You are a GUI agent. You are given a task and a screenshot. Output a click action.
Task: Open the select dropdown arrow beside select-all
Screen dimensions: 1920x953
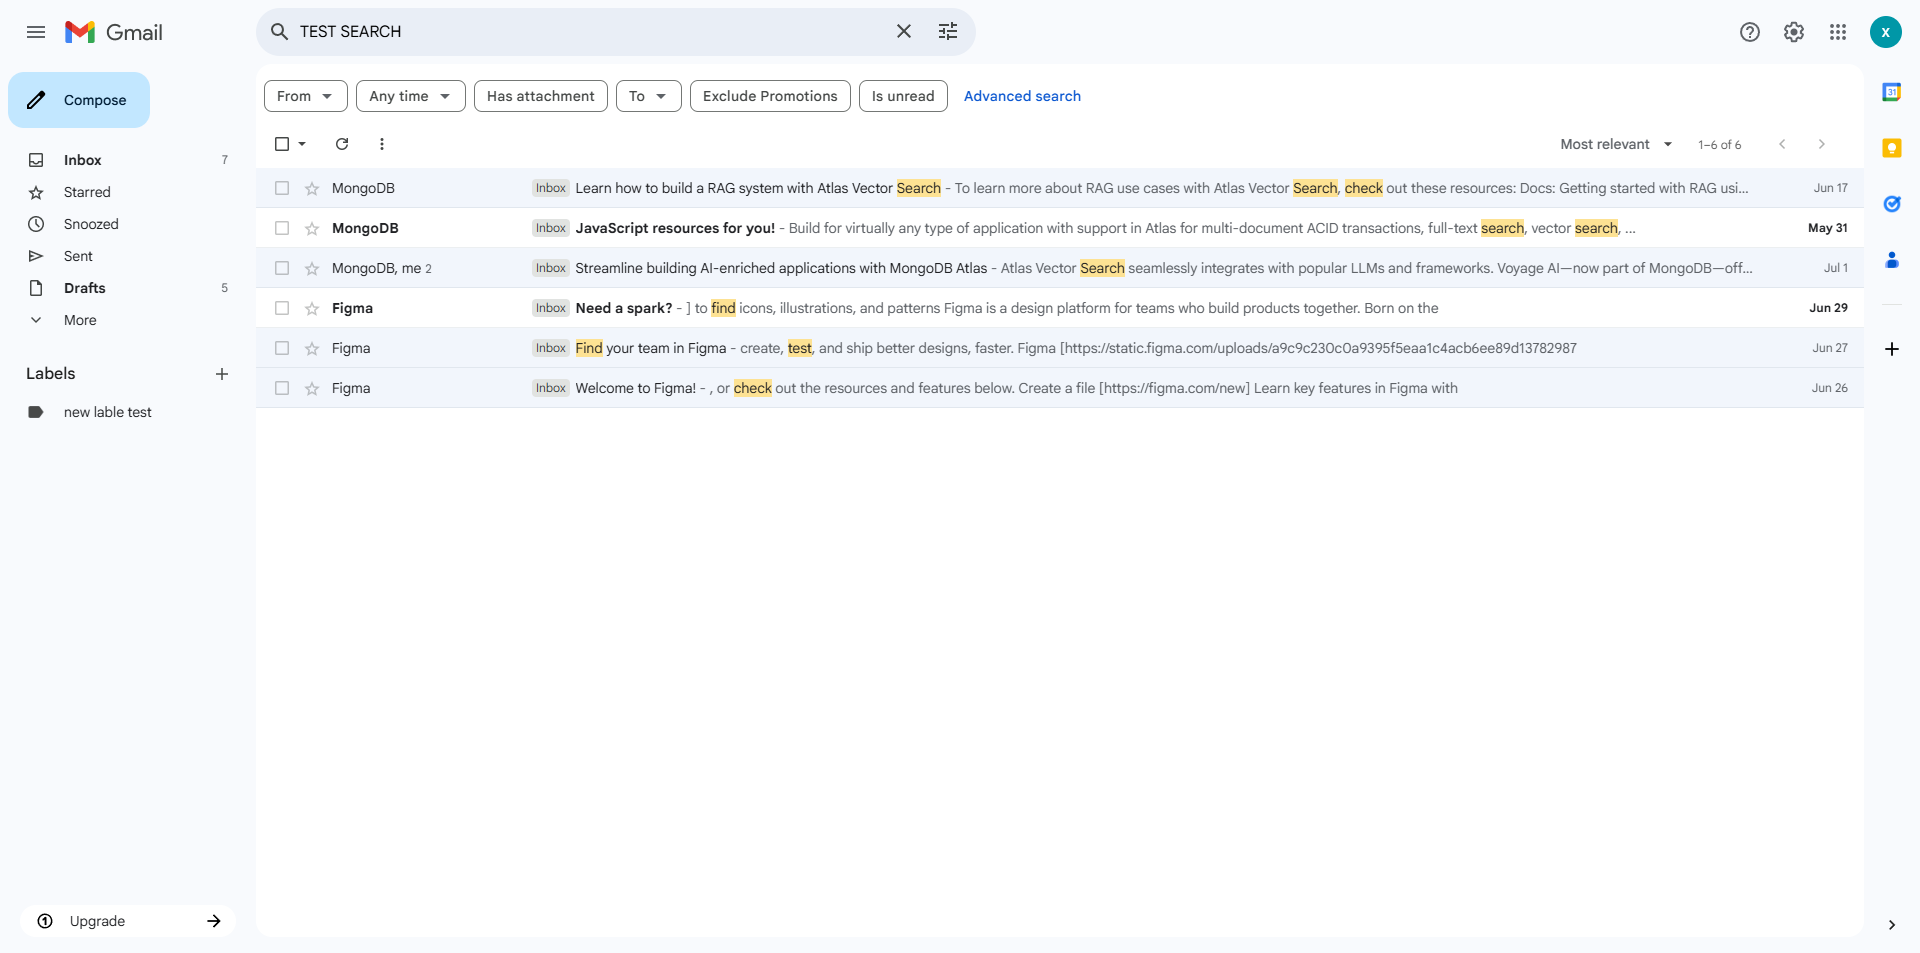click(x=302, y=144)
